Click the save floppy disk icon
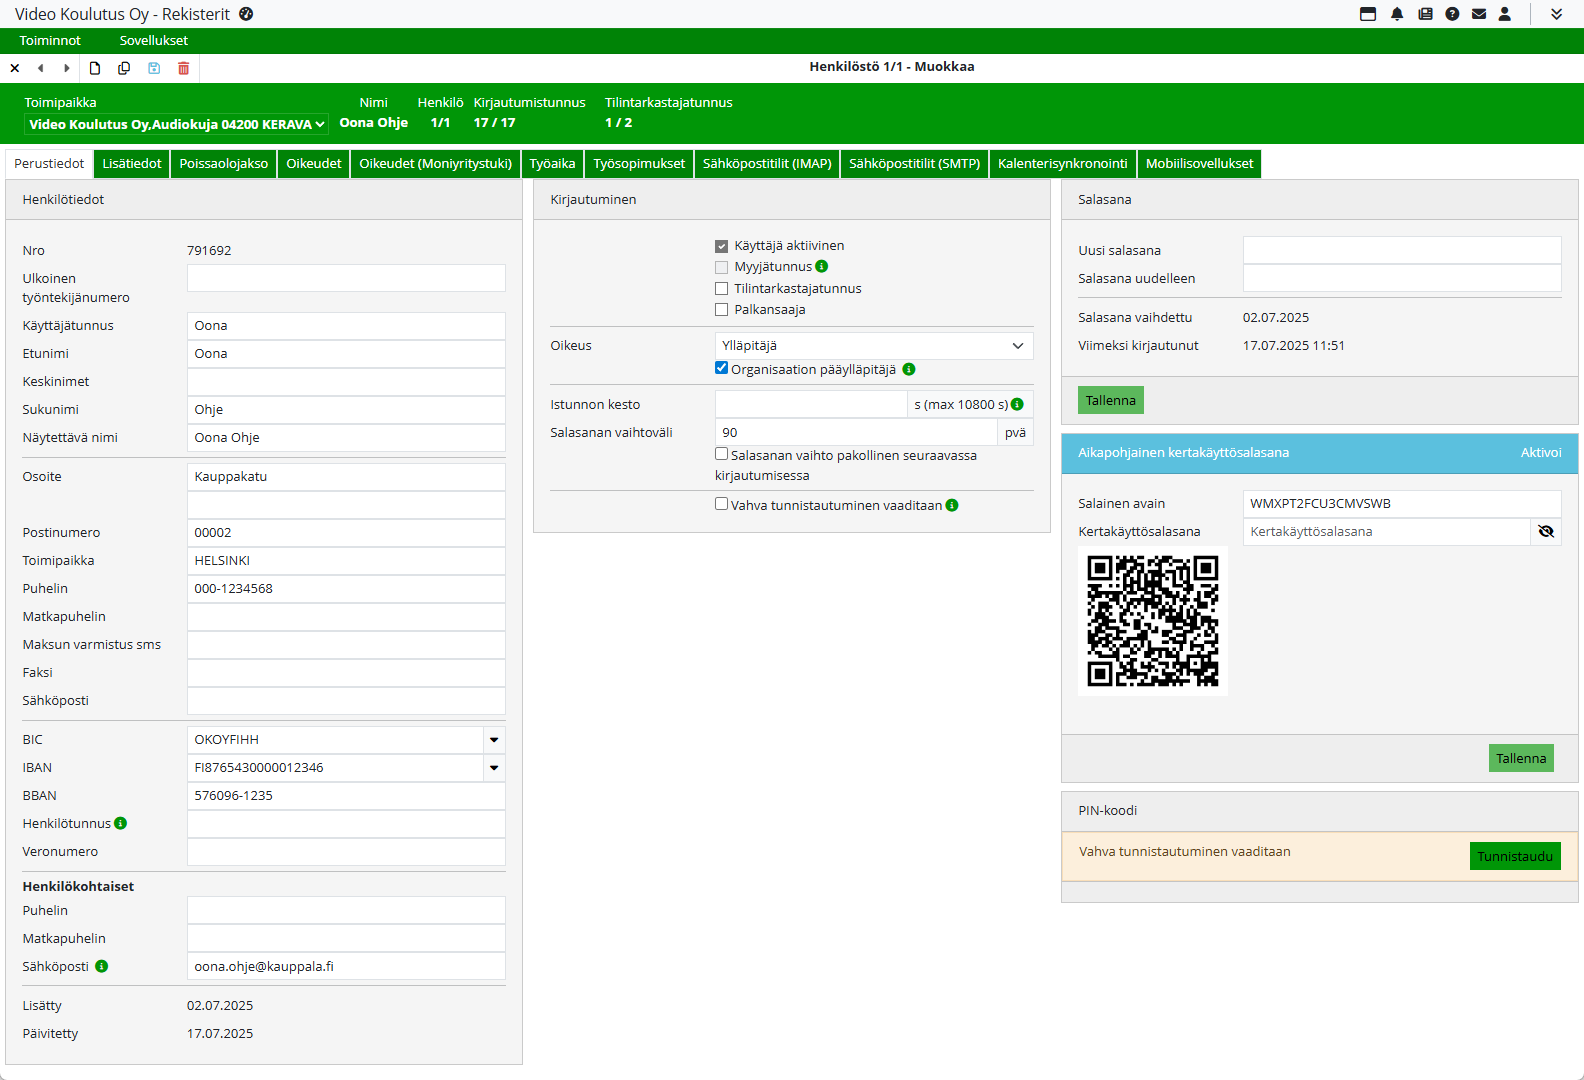The image size is (1584, 1080). [x=154, y=68]
